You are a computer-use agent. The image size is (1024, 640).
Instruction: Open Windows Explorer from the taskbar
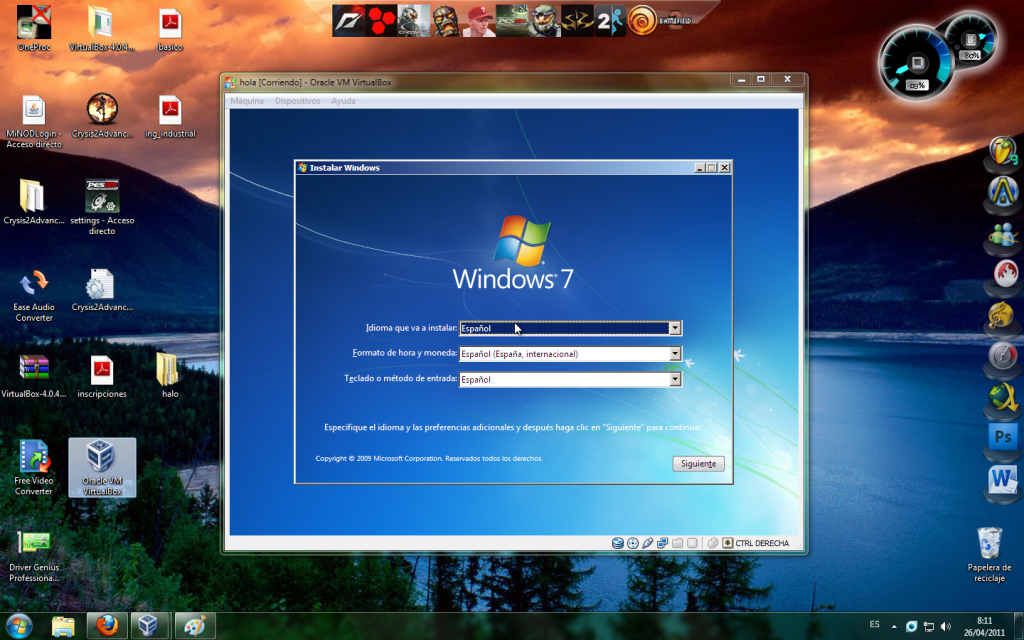pyautogui.click(x=63, y=626)
